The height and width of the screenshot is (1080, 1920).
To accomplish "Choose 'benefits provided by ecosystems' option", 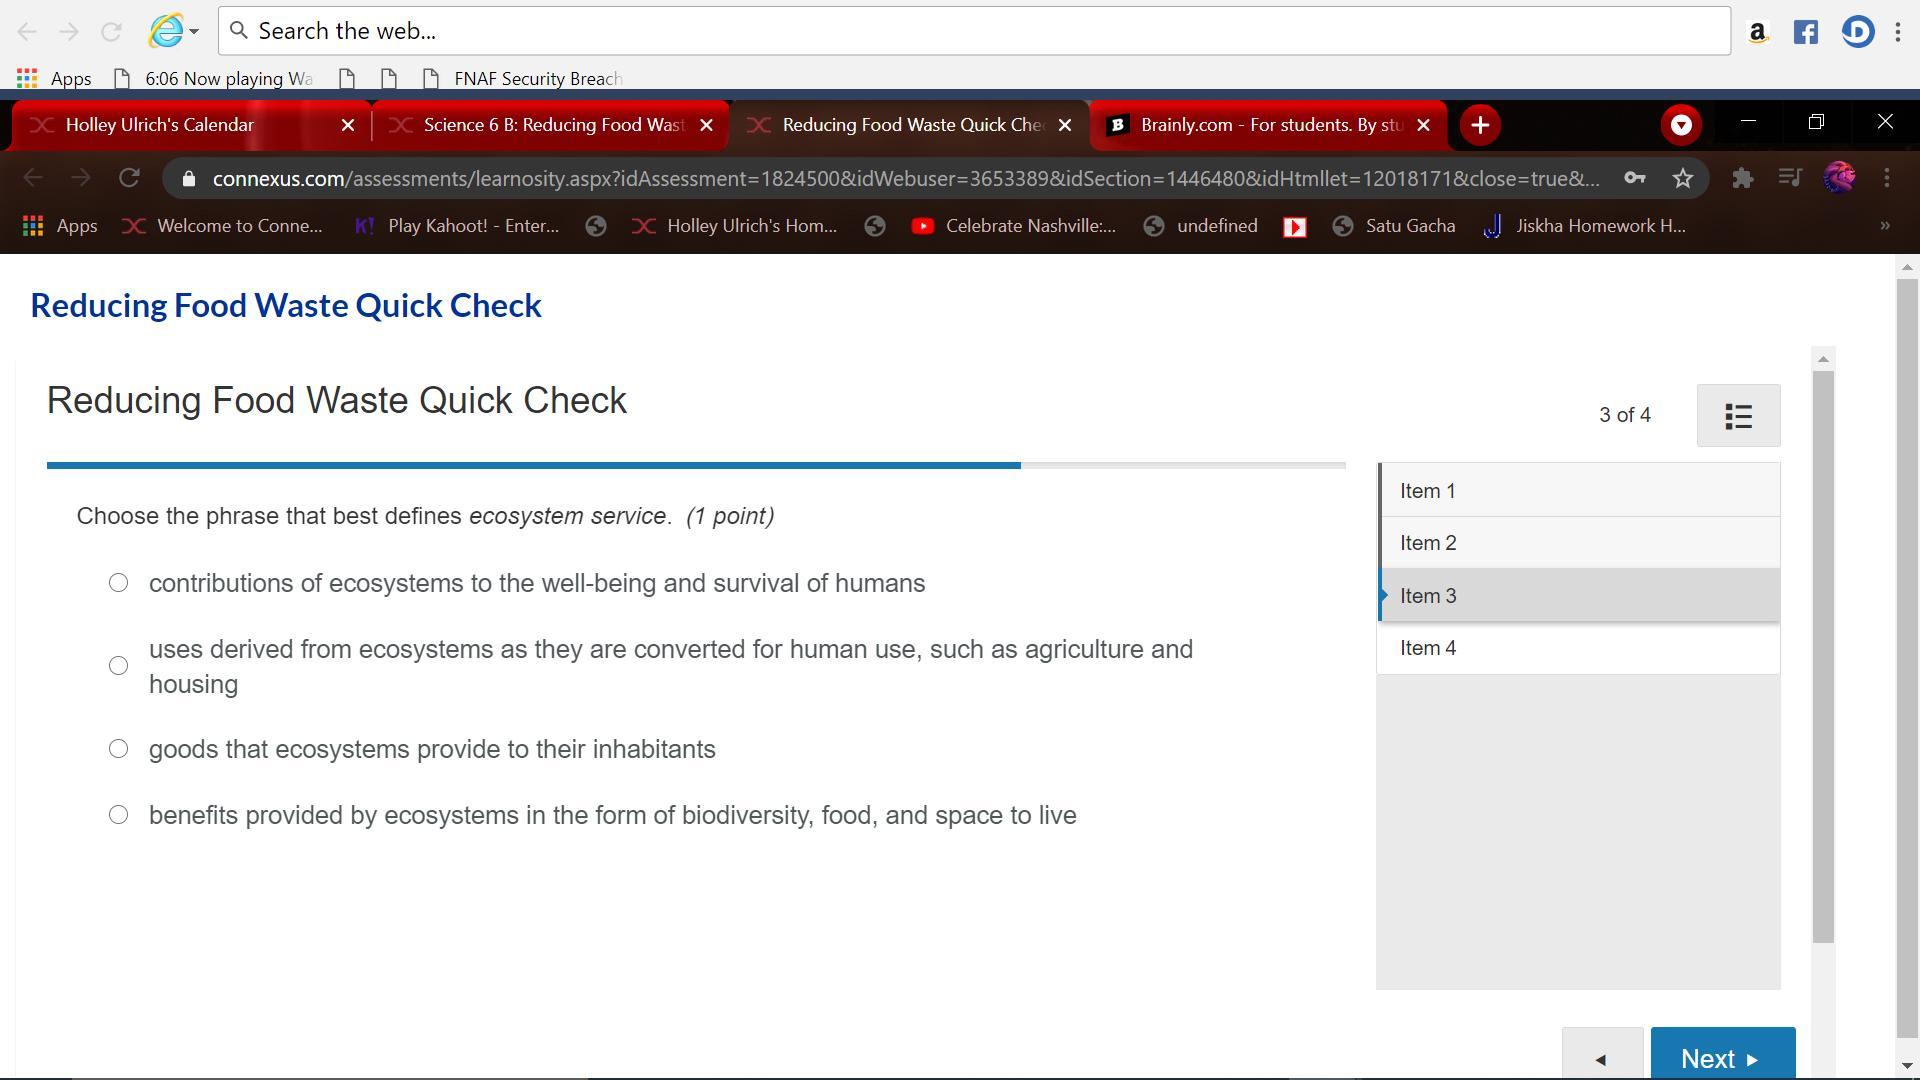I will pyautogui.click(x=118, y=815).
